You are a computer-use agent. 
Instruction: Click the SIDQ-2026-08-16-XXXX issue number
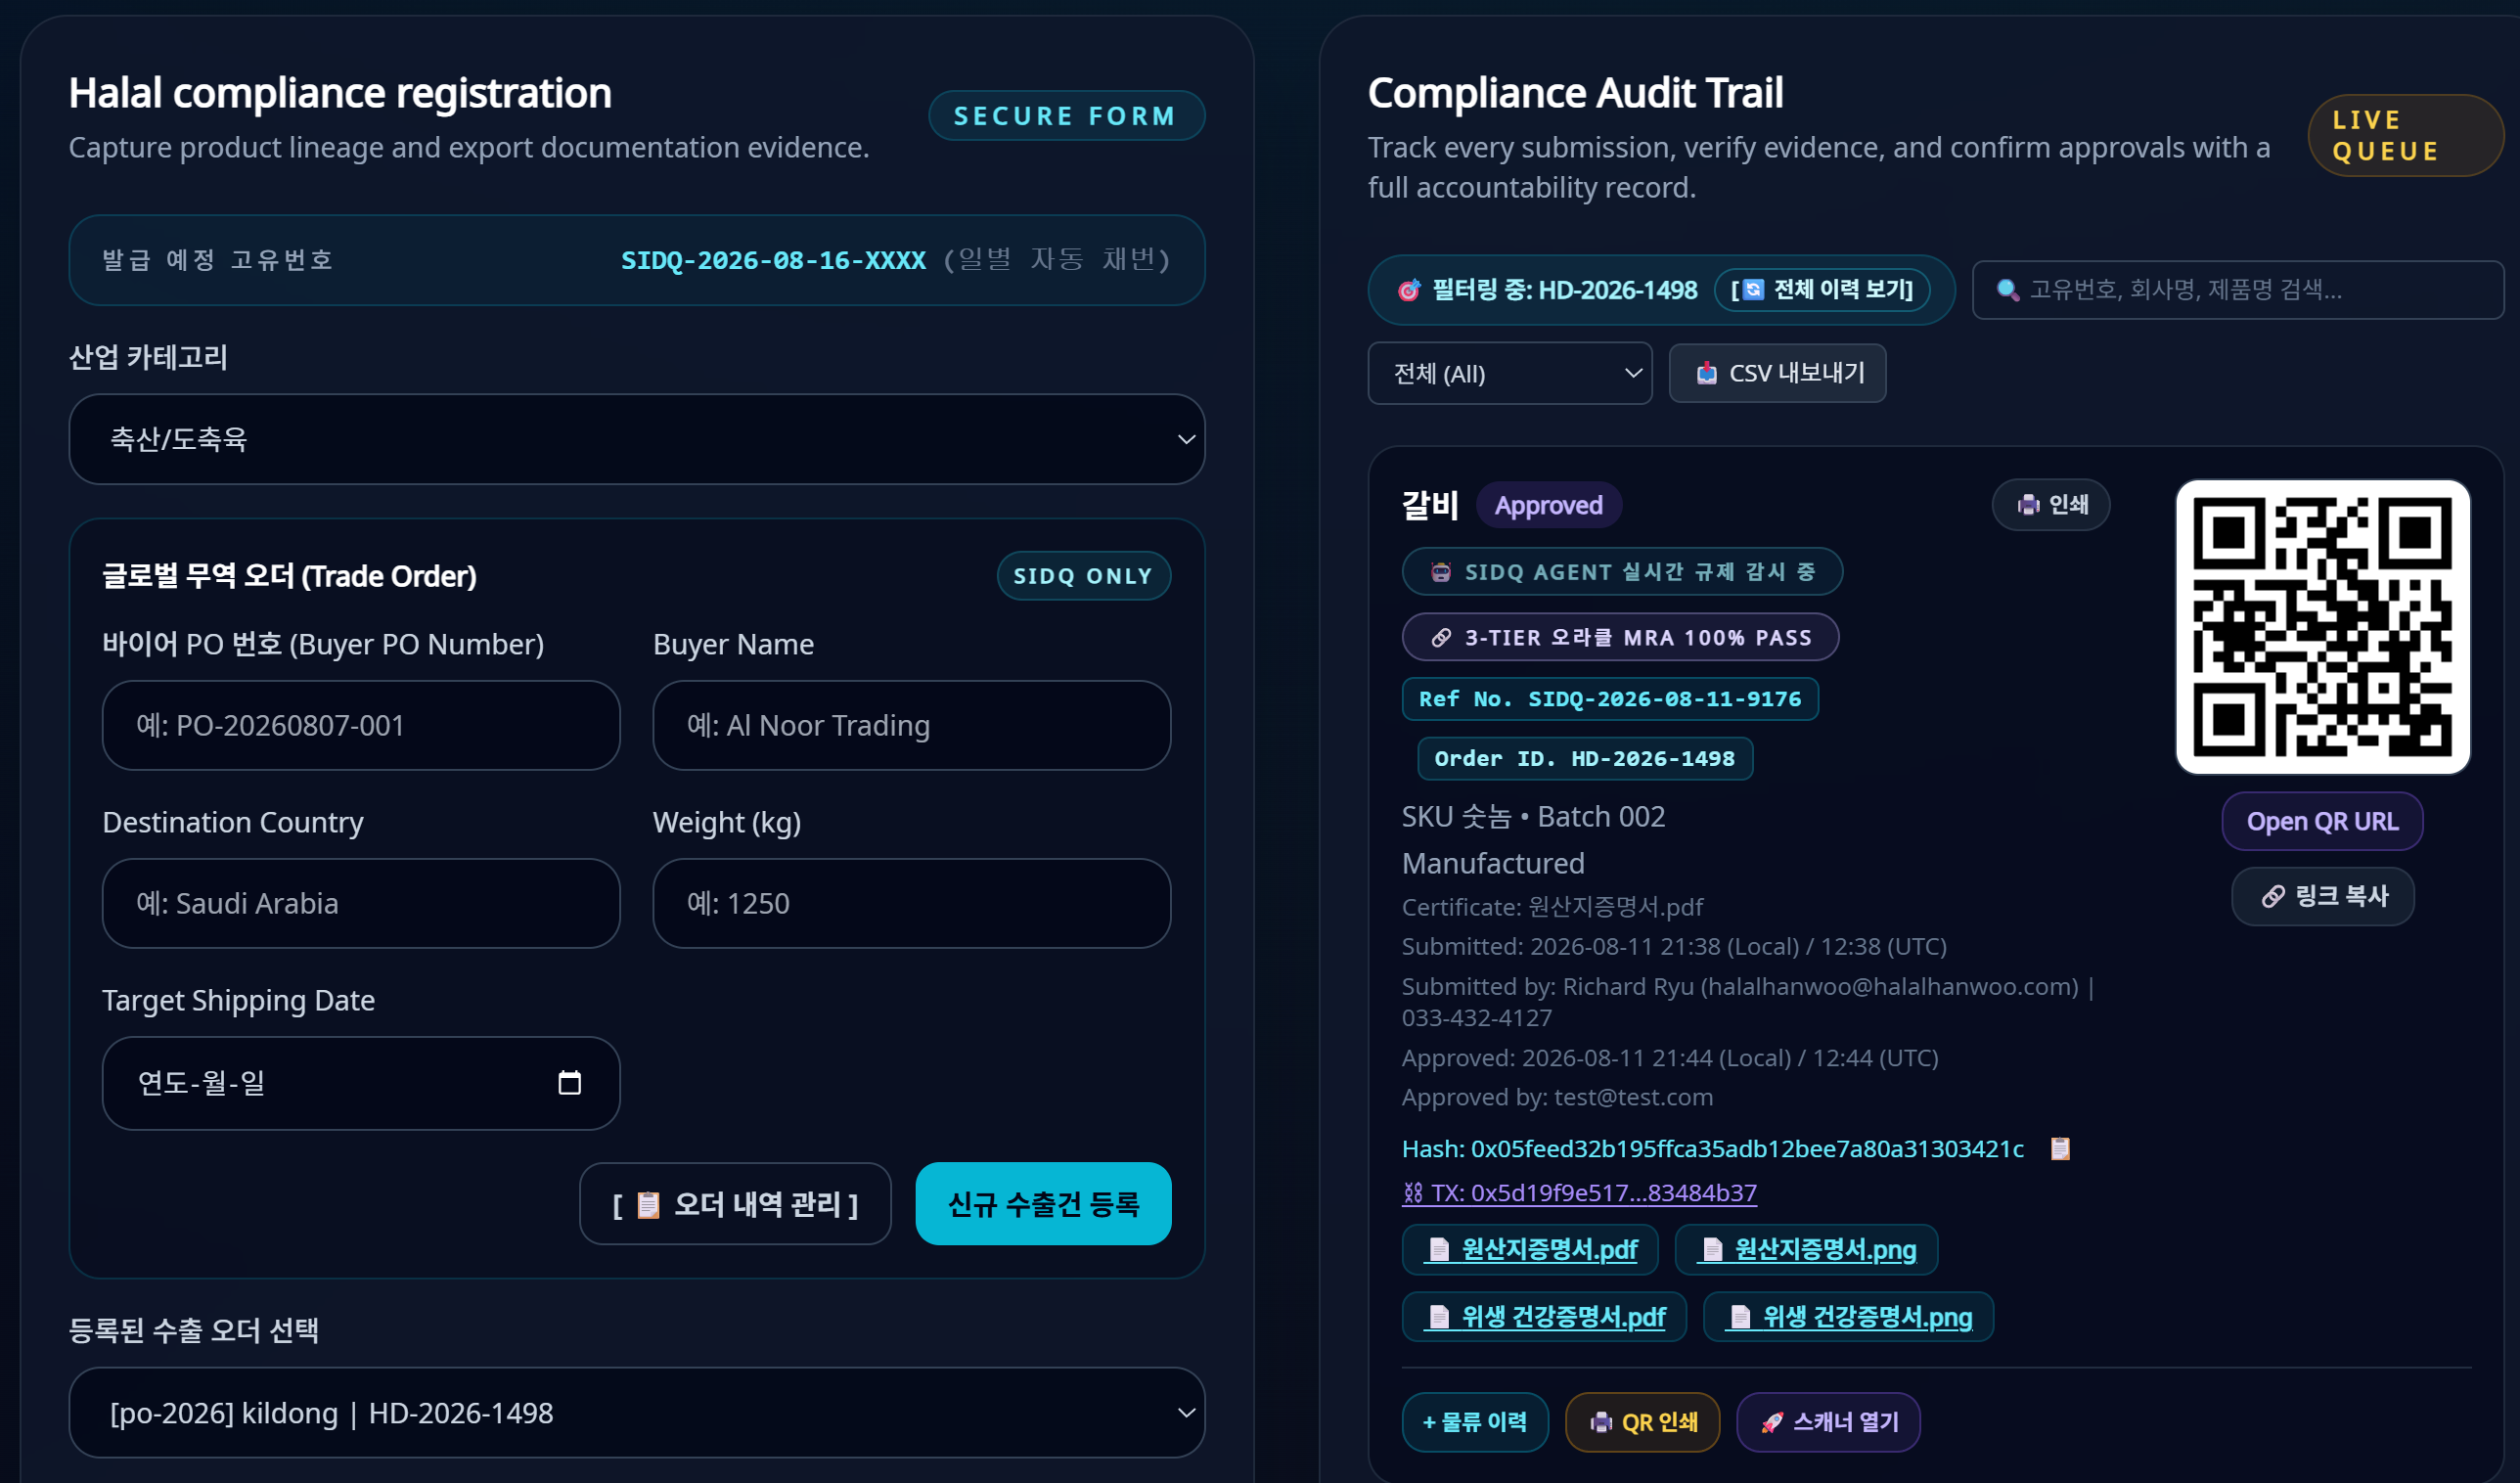773,260
